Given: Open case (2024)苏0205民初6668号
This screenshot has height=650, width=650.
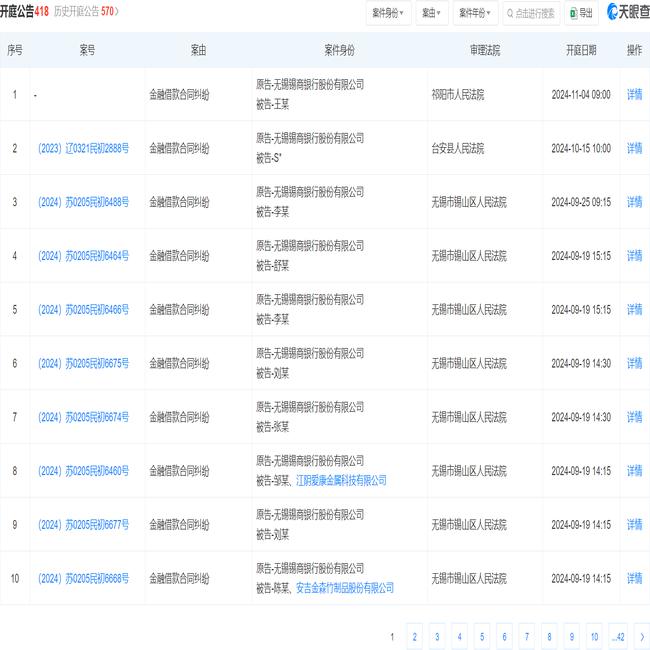Looking at the screenshot, I should (83, 578).
